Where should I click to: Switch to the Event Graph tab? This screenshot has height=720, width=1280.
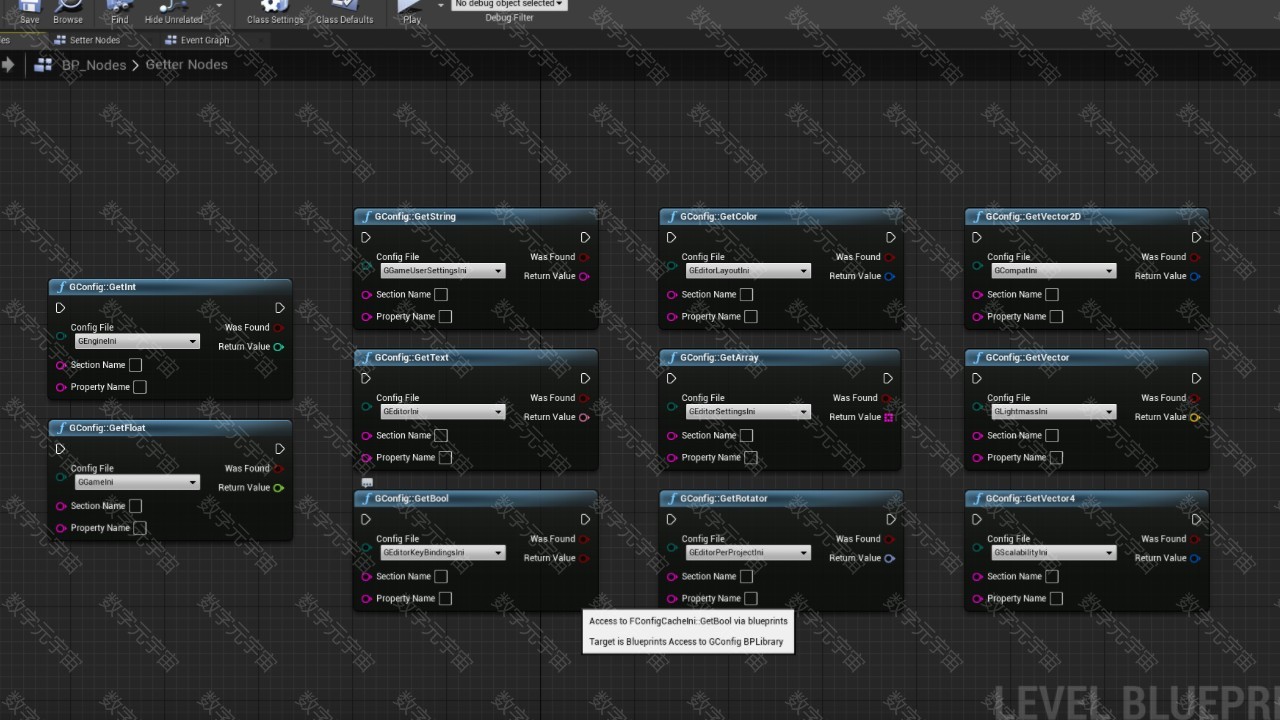click(x=197, y=40)
